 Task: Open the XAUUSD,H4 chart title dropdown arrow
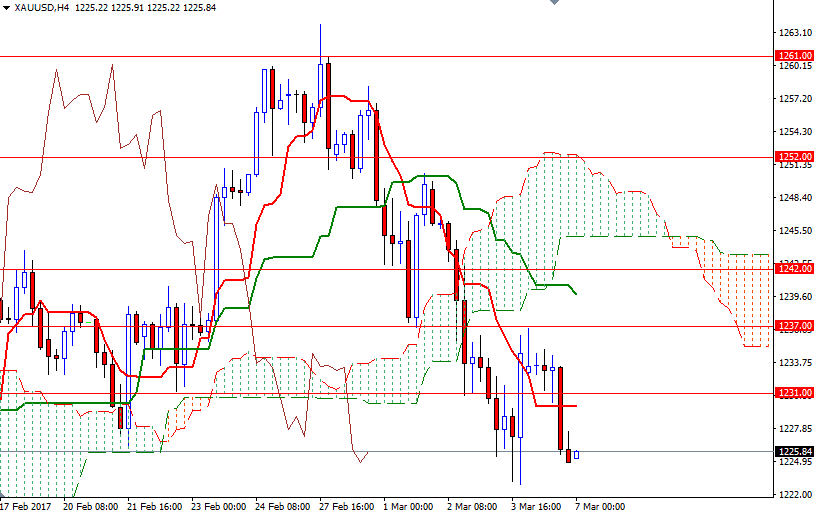[x=6, y=8]
